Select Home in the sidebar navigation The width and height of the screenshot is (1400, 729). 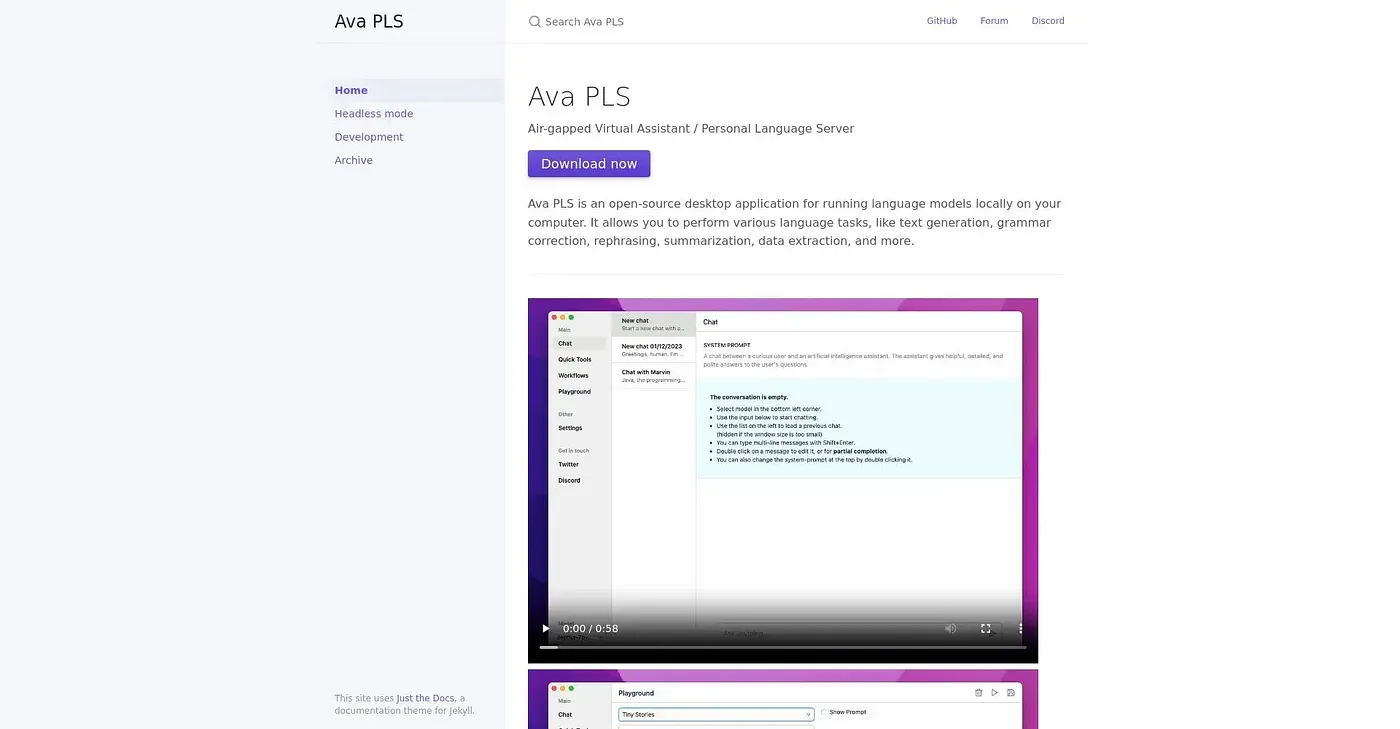(418, 90)
